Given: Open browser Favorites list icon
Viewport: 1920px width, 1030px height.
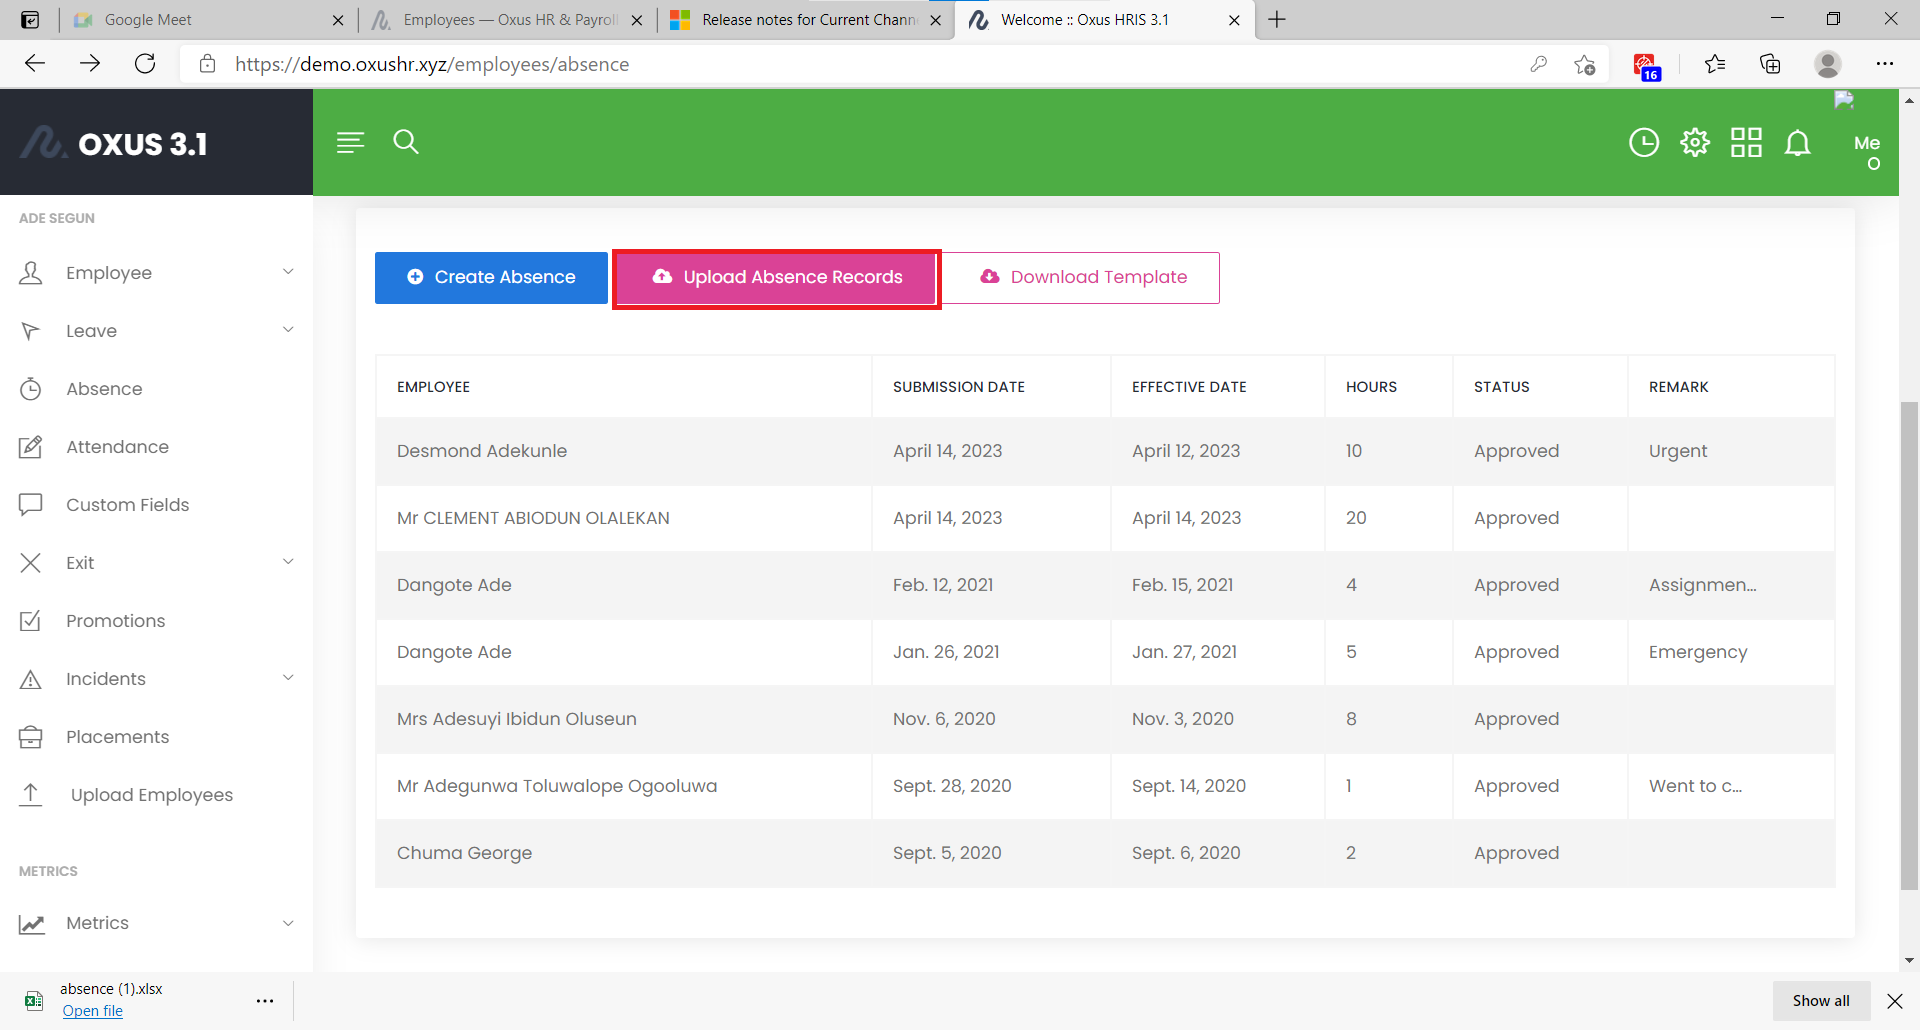Looking at the screenshot, I should (x=1715, y=64).
